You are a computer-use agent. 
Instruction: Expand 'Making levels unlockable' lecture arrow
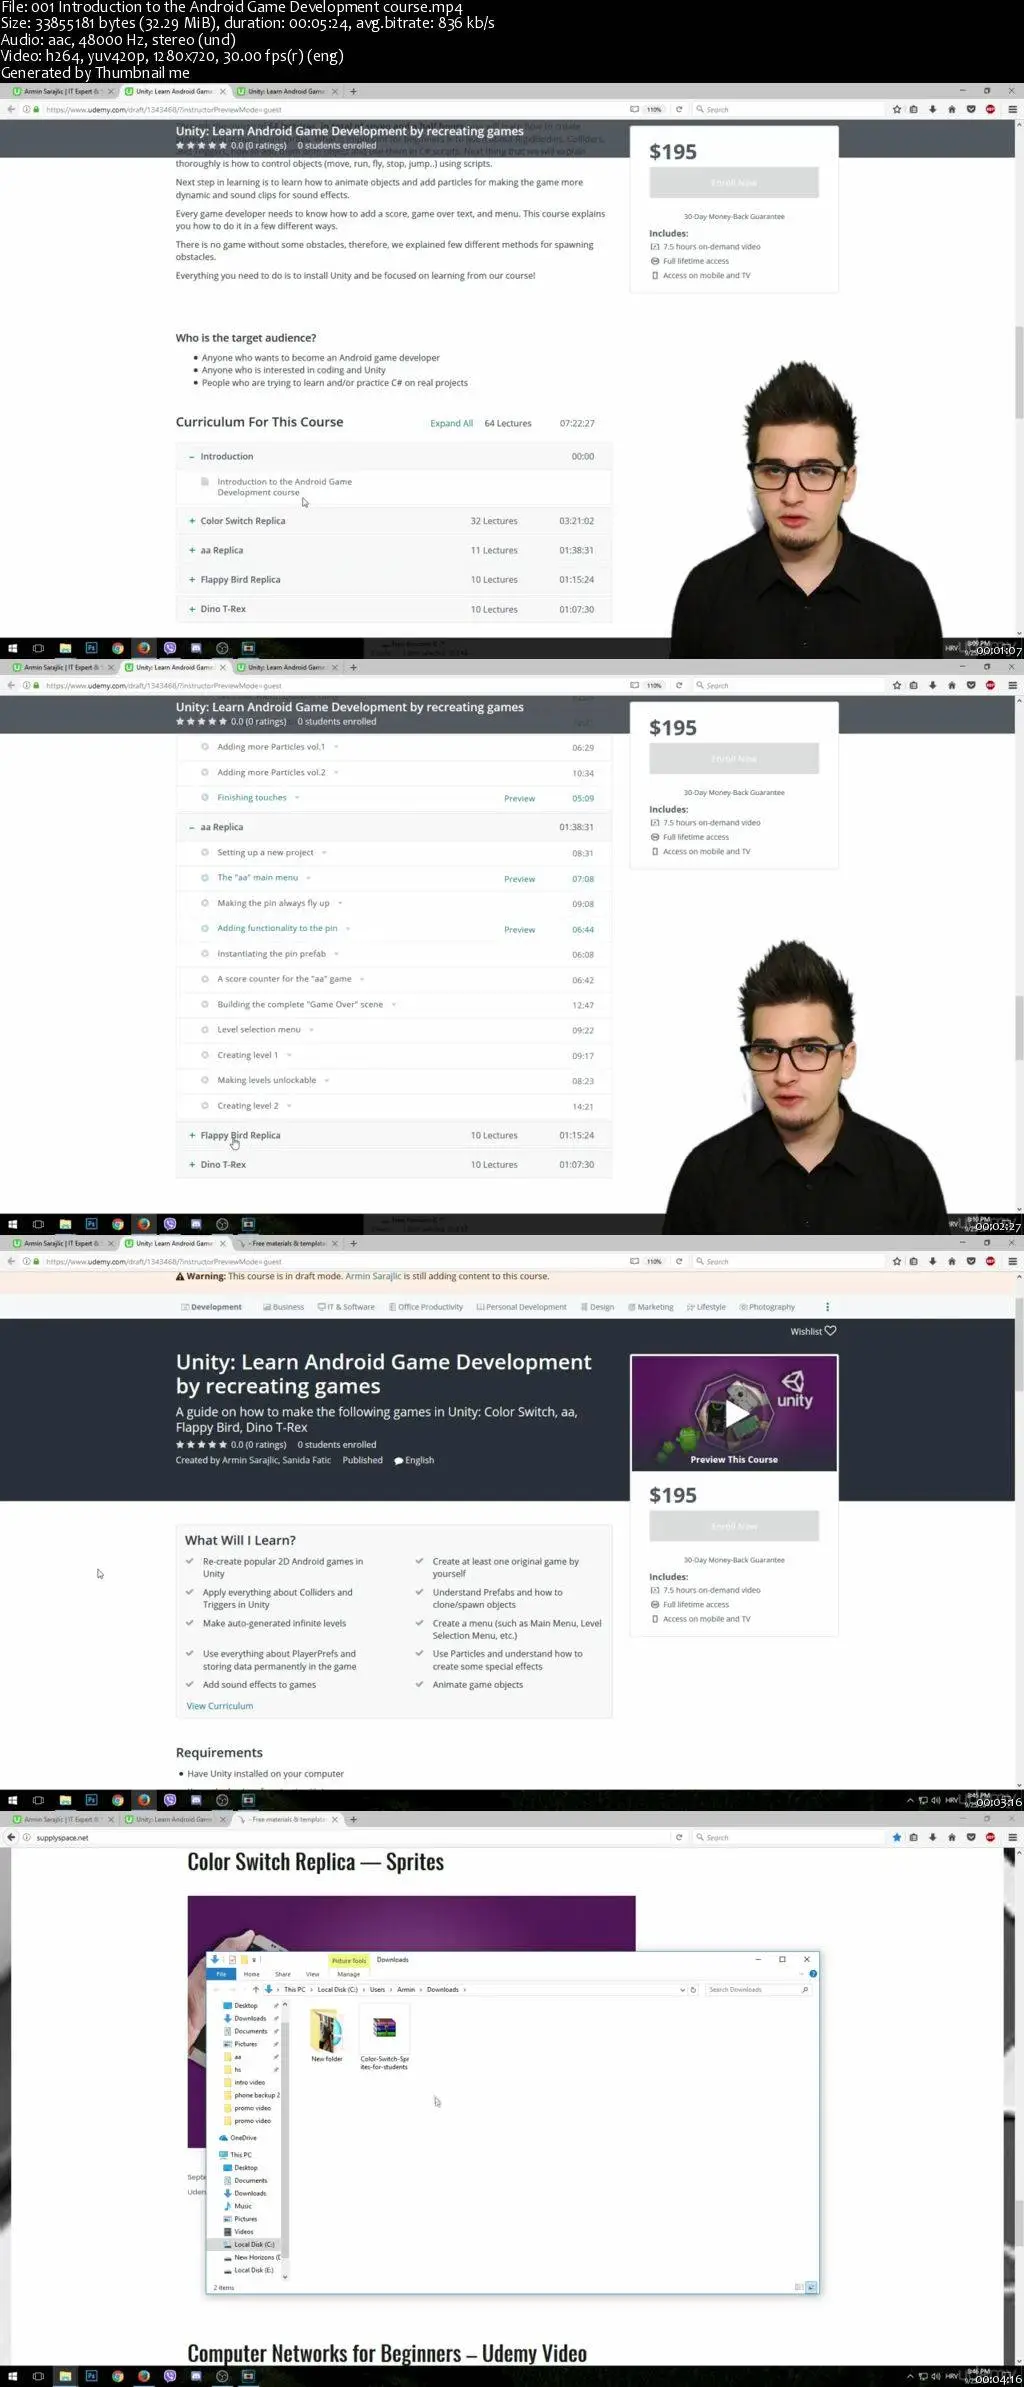tap(326, 1081)
